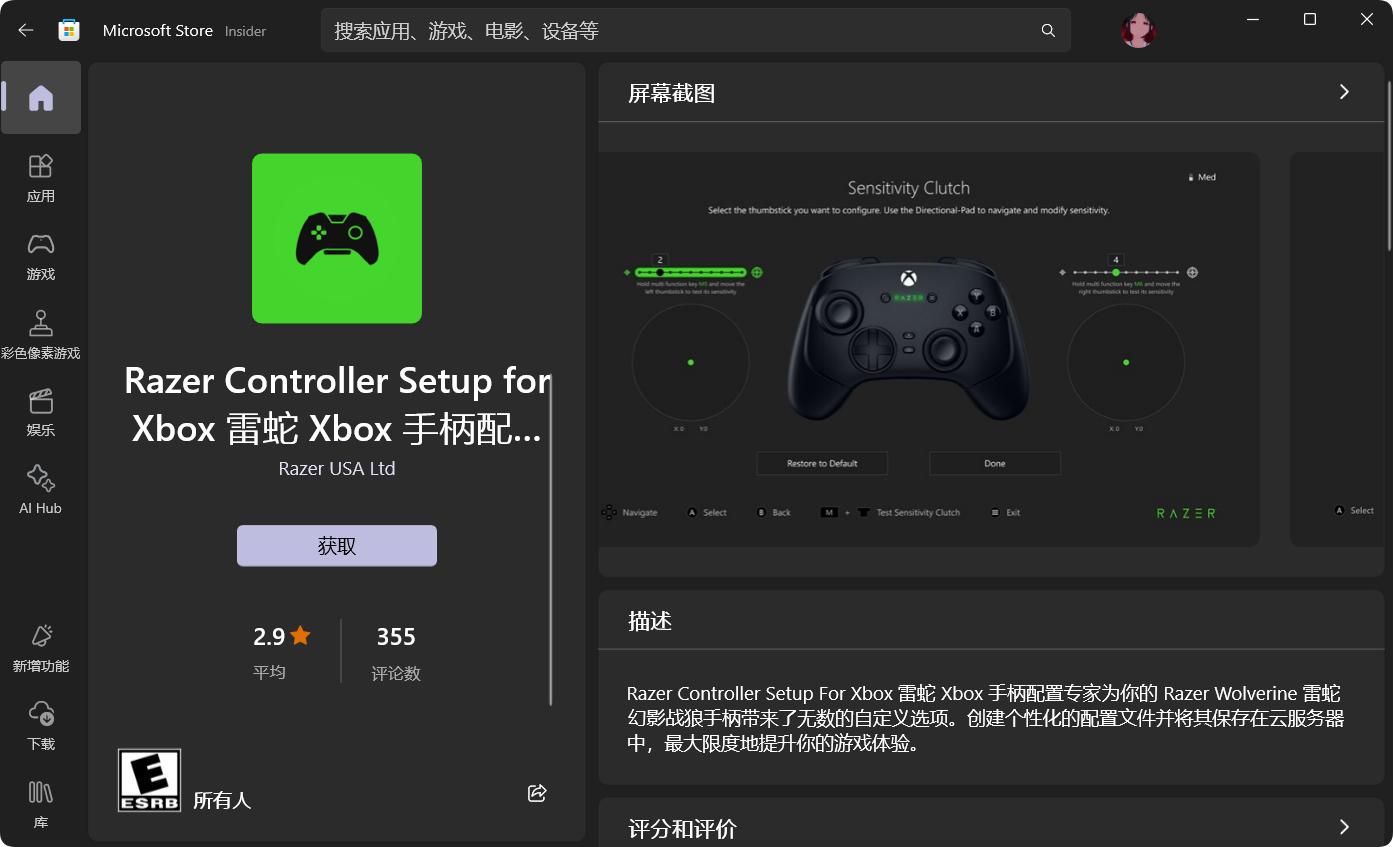Open the 应用 (Apps) section
1393x847 pixels.
(x=41, y=178)
